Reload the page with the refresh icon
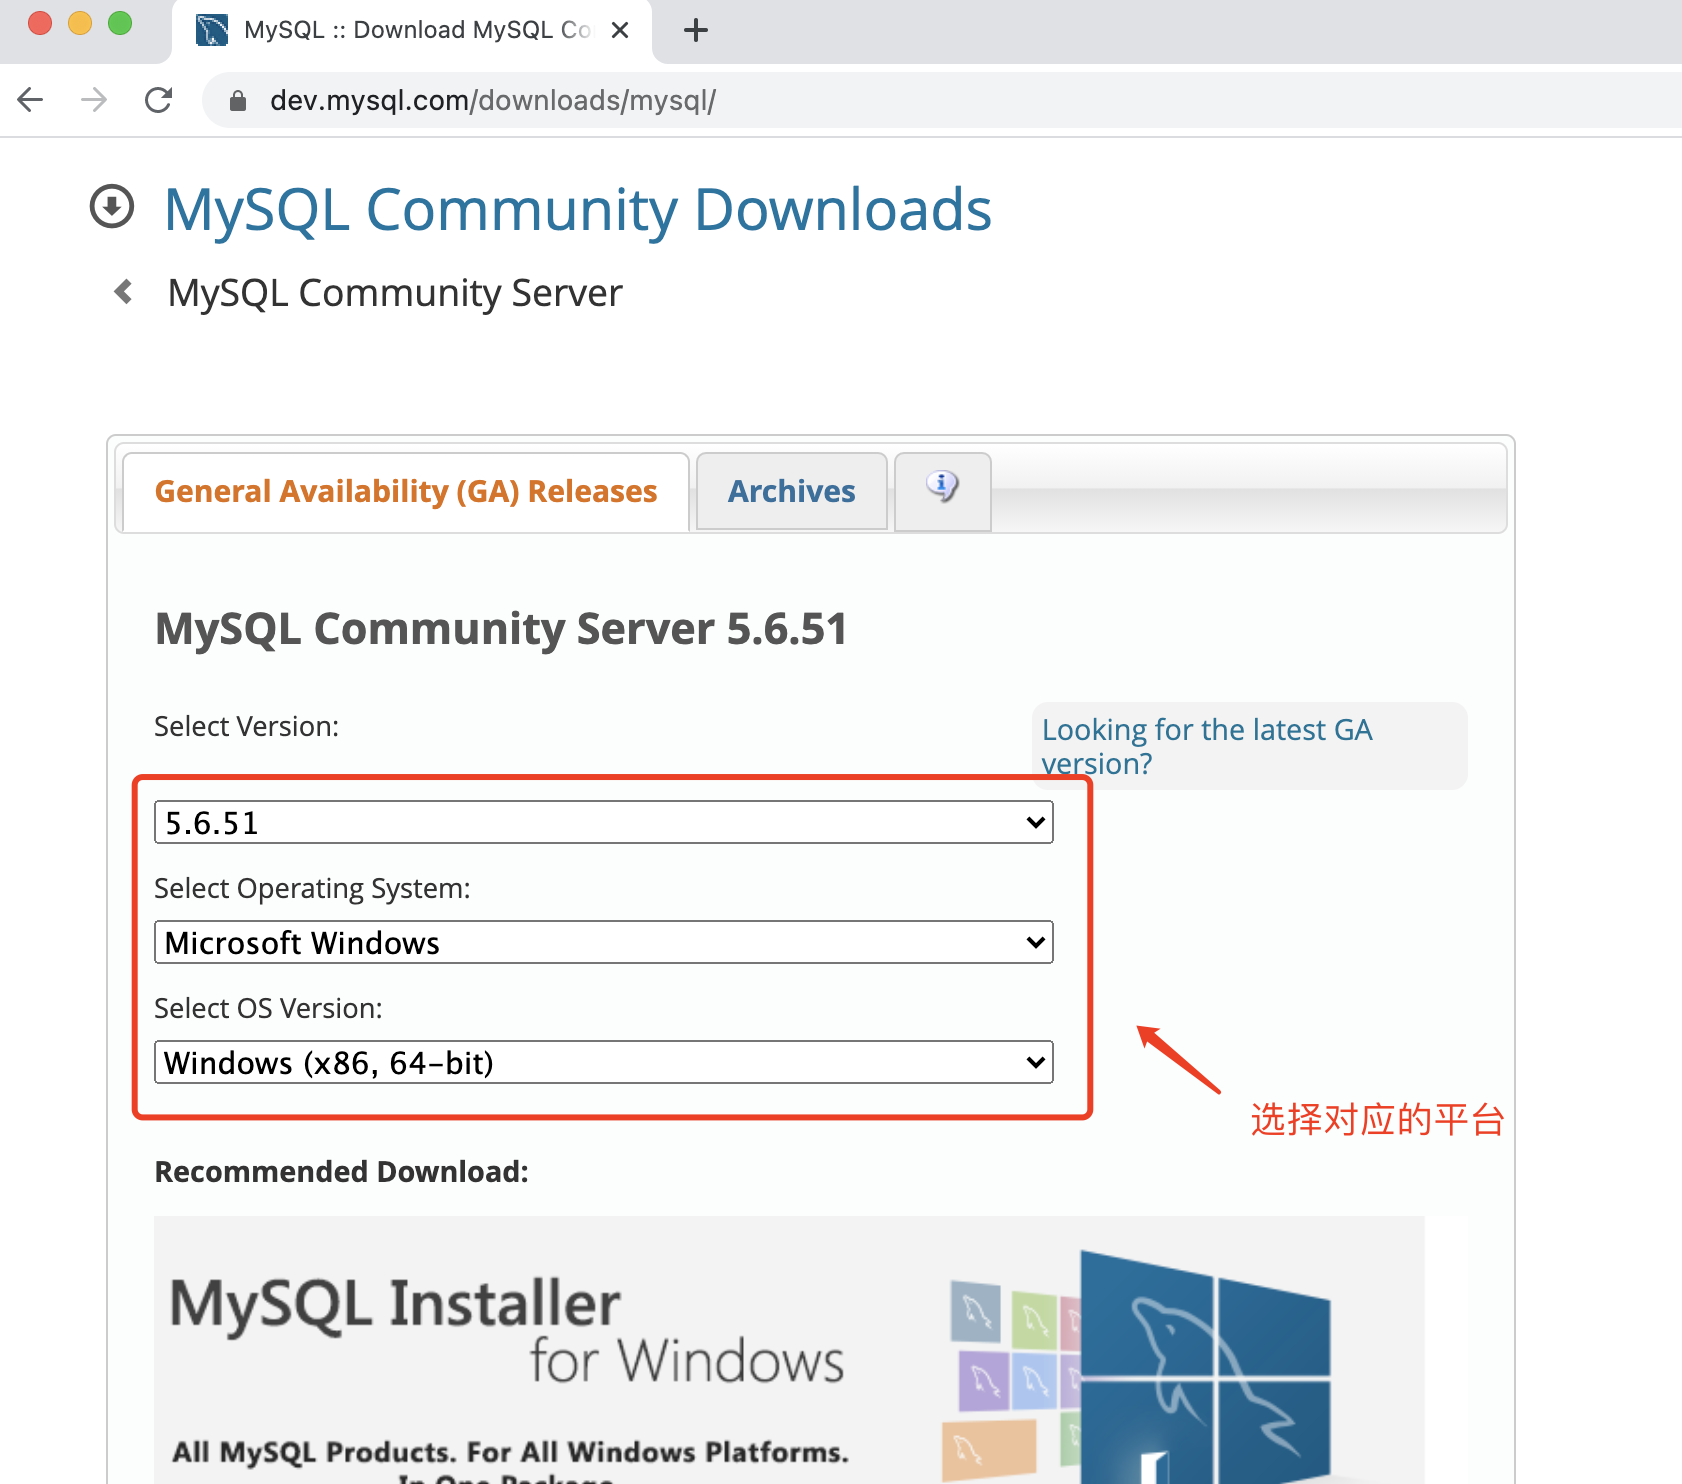The height and width of the screenshot is (1484, 1682). (158, 100)
